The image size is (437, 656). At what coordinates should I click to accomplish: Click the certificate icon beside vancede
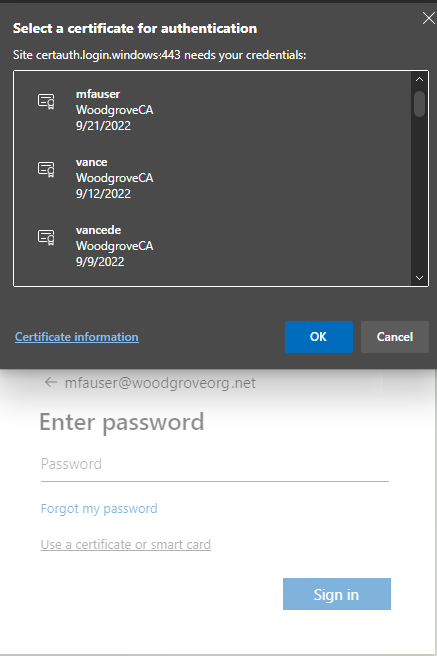(46, 237)
